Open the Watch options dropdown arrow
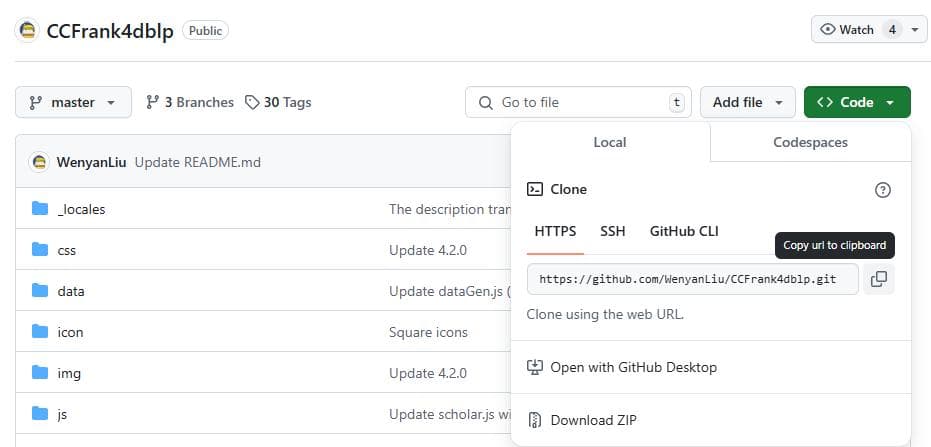This screenshot has width=931, height=447. coord(915,30)
